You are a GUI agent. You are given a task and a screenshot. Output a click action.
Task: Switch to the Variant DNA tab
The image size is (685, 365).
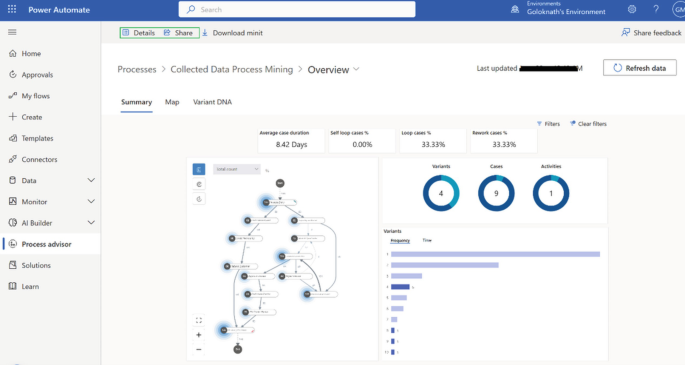click(x=212, y=102)
